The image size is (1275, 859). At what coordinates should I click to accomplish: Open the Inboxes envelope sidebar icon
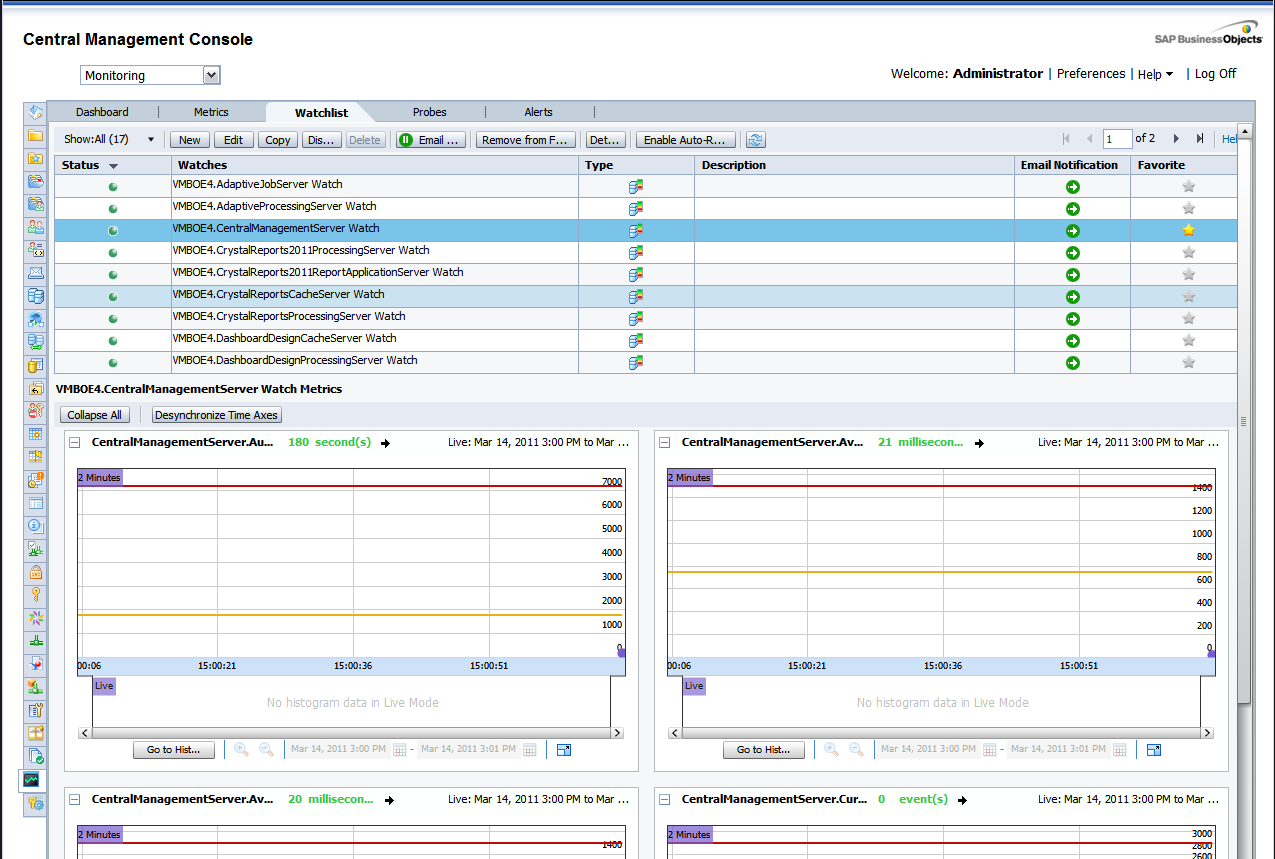(x=35, y=273)
